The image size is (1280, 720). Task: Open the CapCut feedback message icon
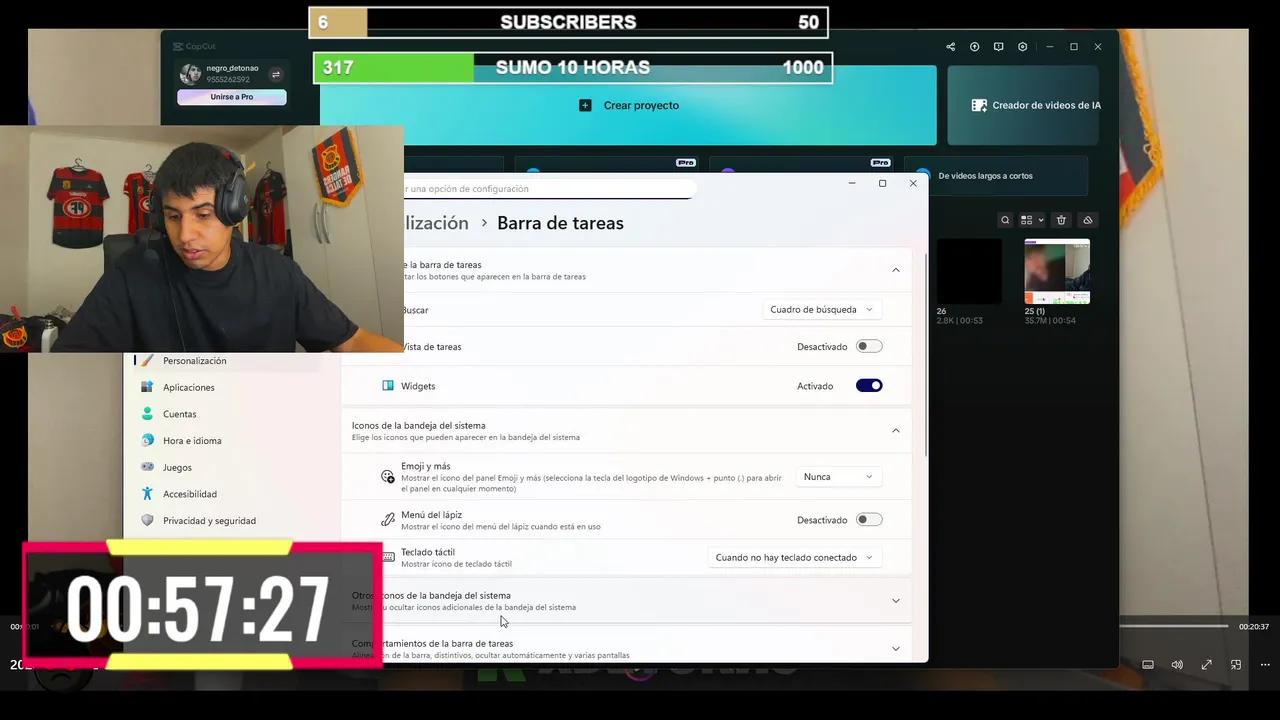[998, 47]
